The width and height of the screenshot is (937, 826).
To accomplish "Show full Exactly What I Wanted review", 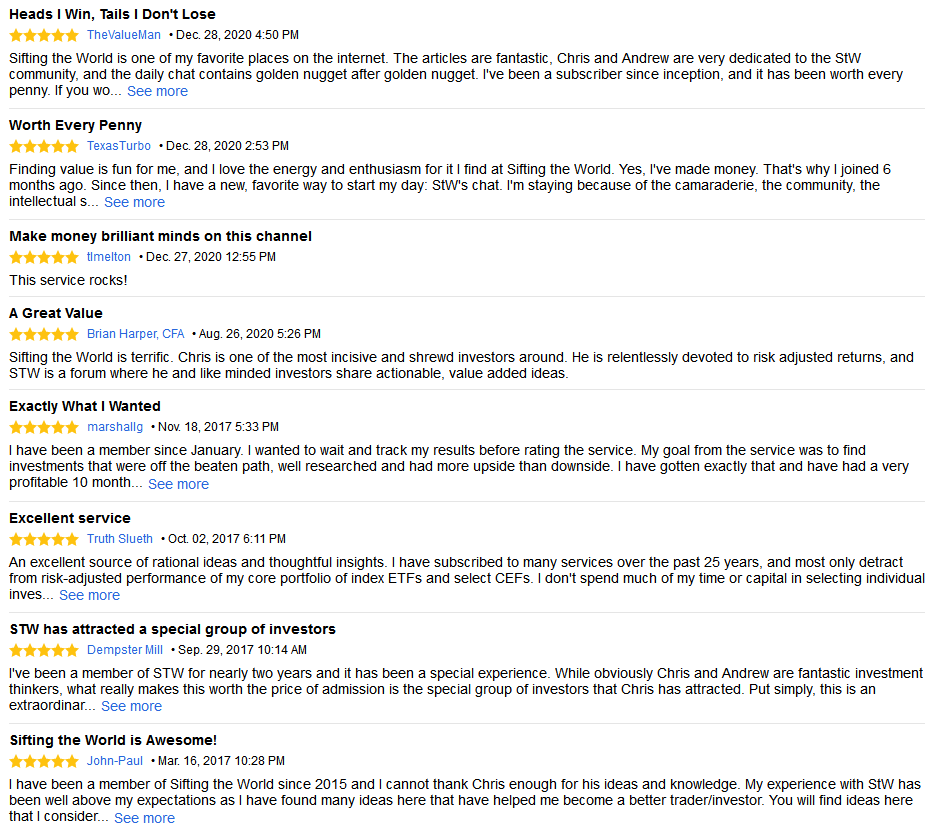I will (x=178, y=484).
